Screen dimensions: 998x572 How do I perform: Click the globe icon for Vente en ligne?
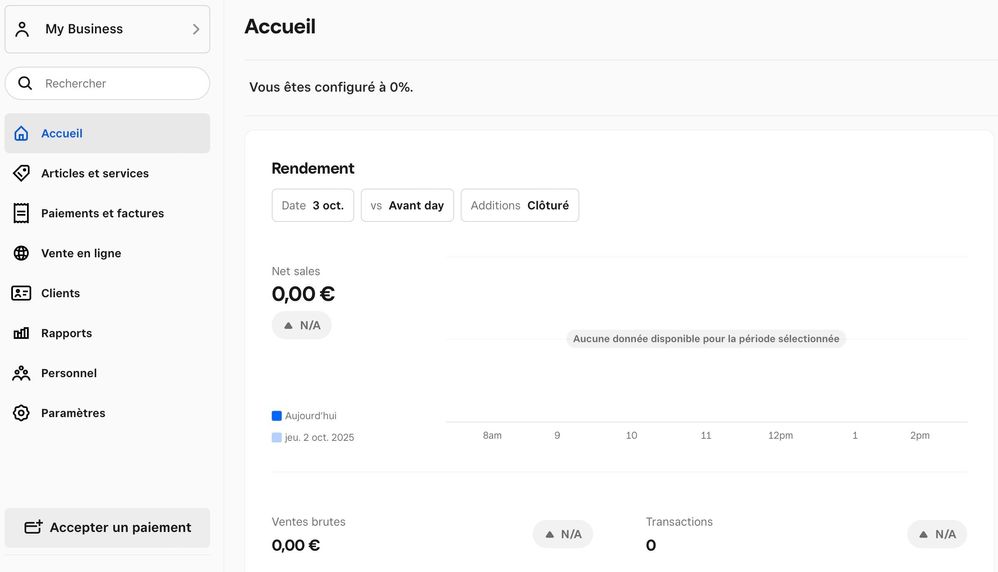click(x=21, y=253)
